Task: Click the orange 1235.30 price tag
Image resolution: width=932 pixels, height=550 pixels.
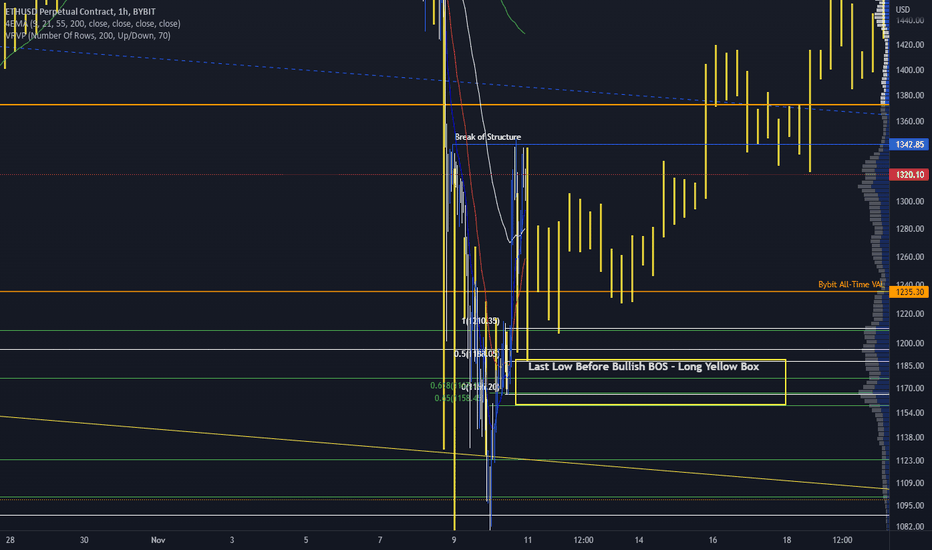Action: tap(909, 292)
